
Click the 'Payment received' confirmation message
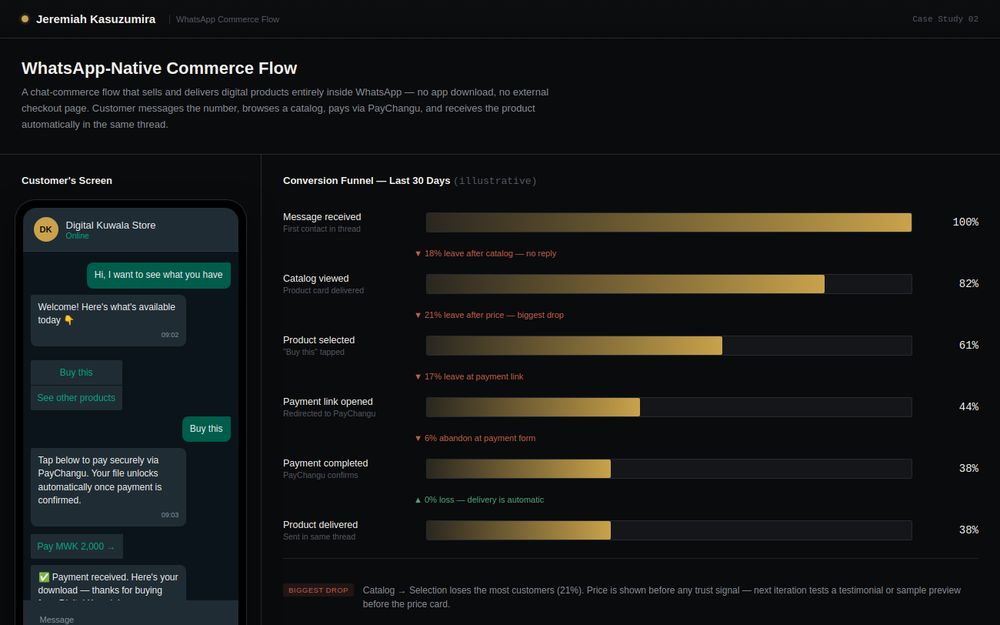[108, 583]
